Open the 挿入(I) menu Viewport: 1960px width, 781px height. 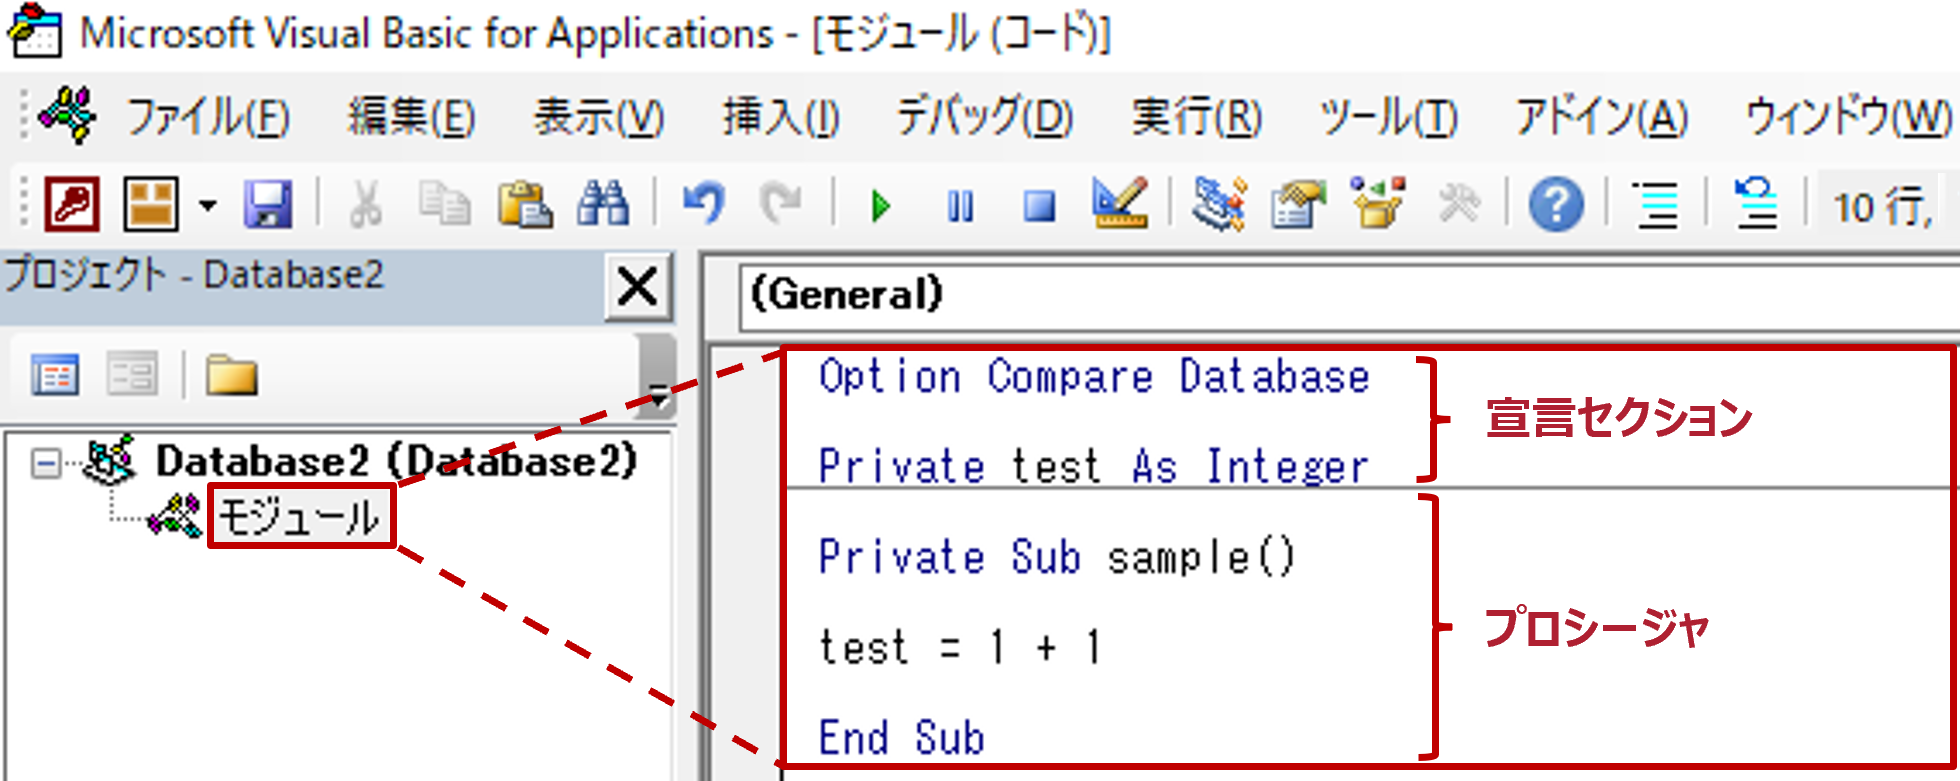click(x=781, y=118)
